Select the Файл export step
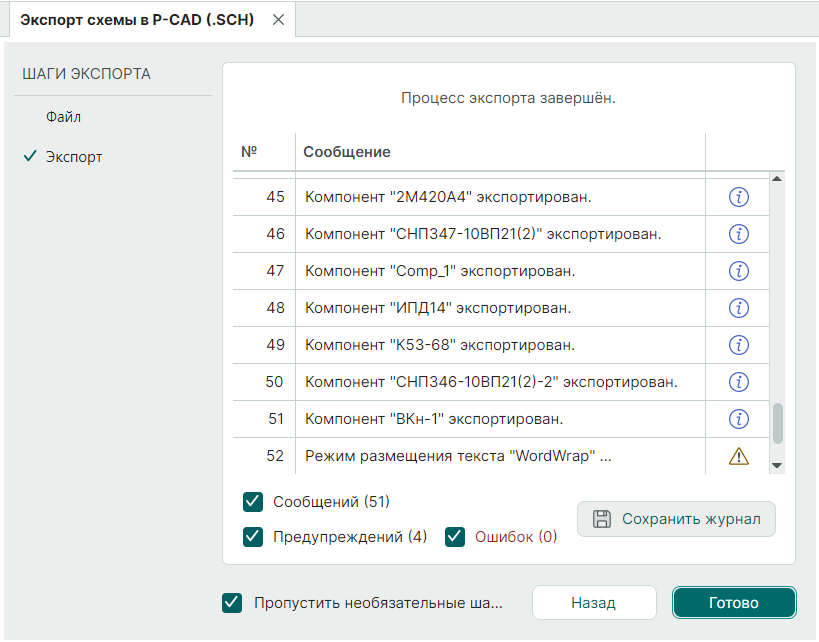819x642 pixels. (63, 117)
